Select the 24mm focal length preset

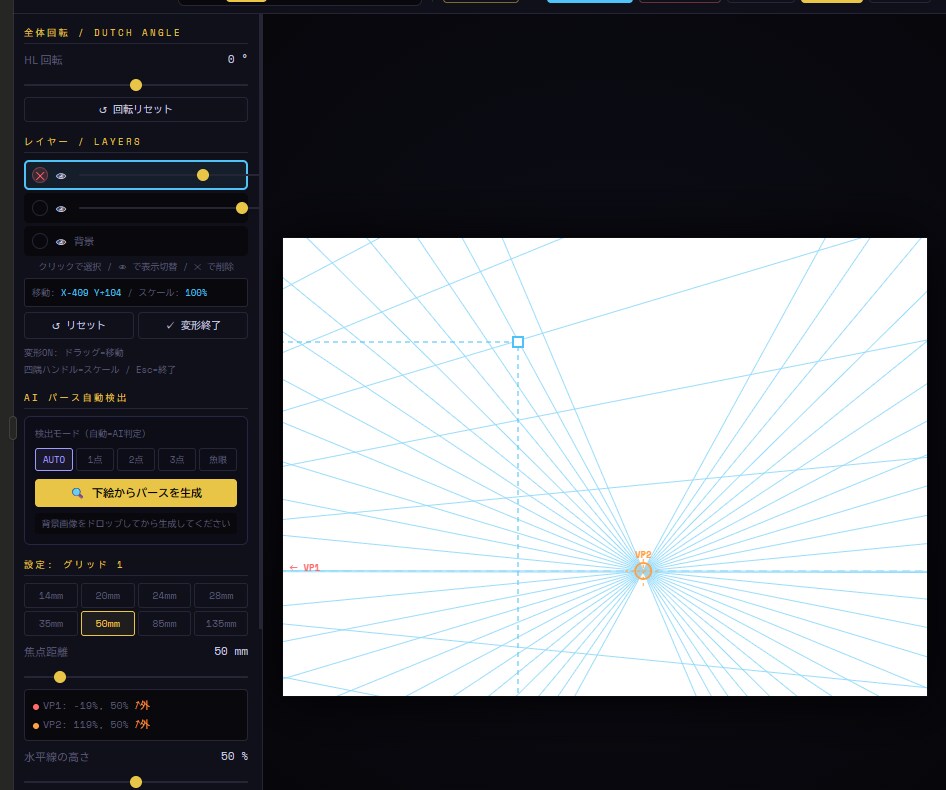click(164, 596)
